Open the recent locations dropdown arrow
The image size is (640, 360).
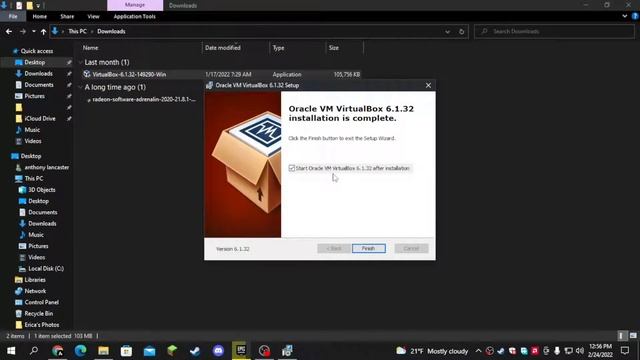point(33,31)
